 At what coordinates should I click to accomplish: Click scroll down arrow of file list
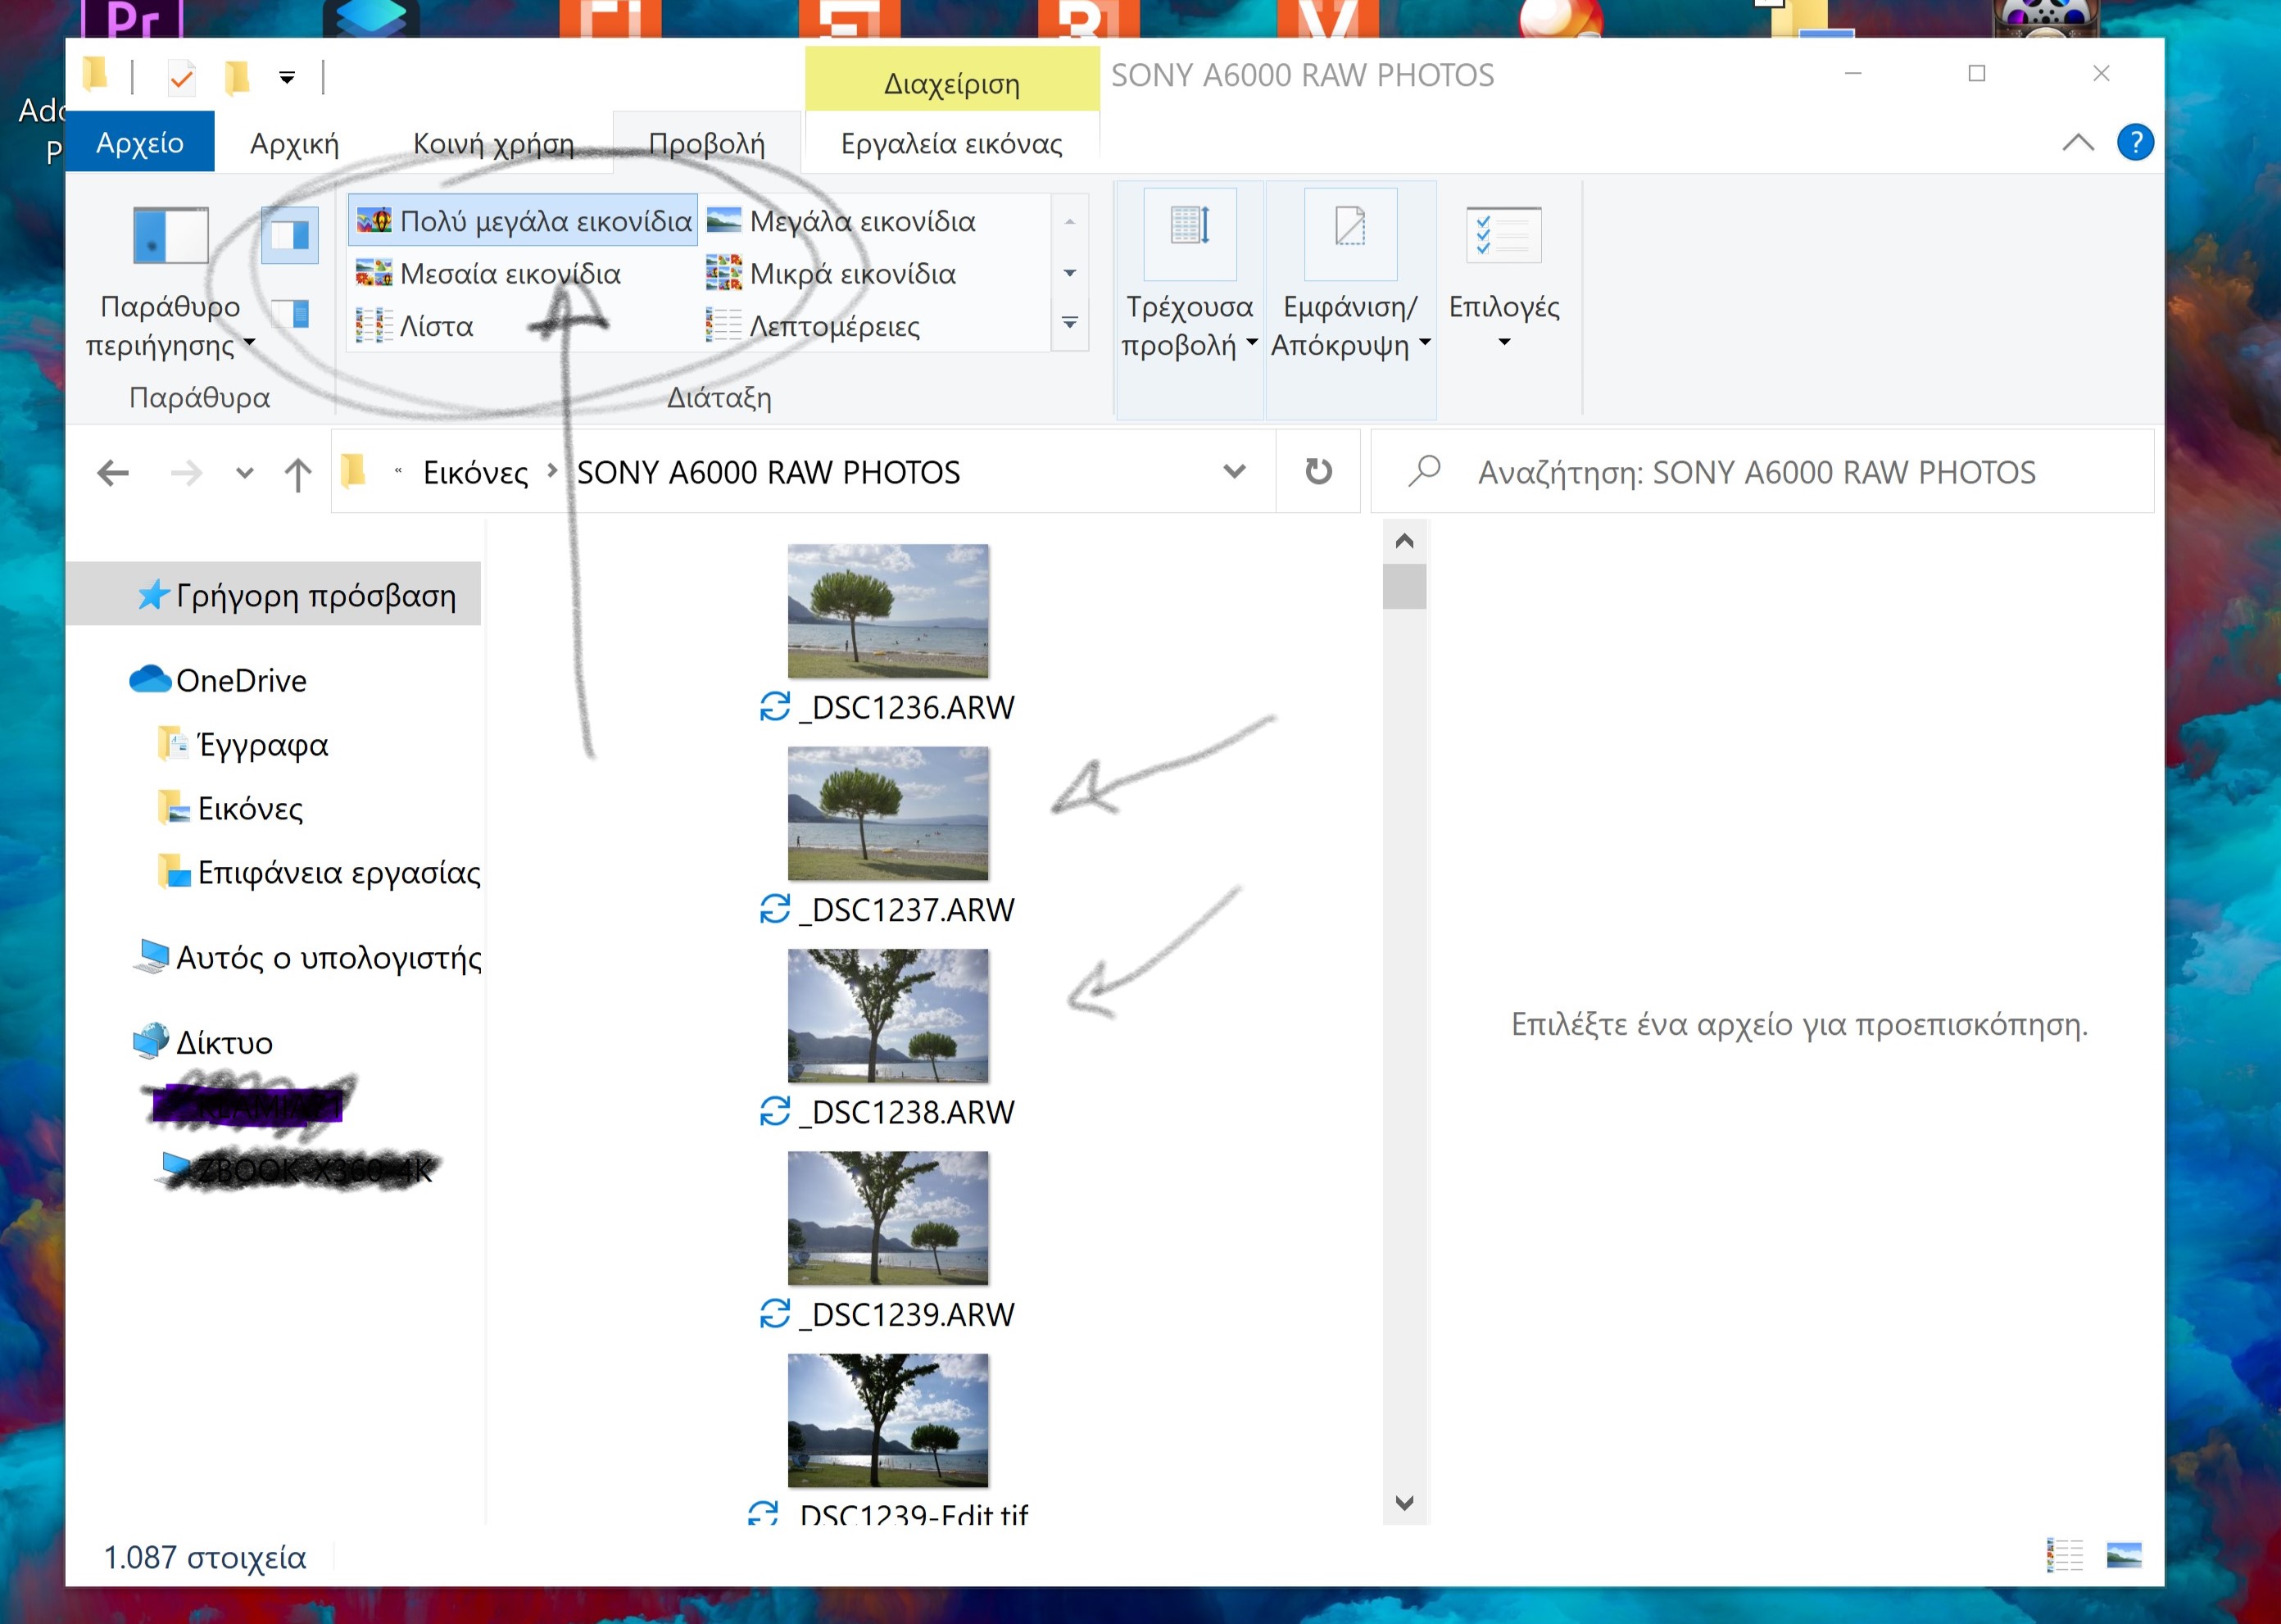pyautogui.click(x=1404, y=1503)
